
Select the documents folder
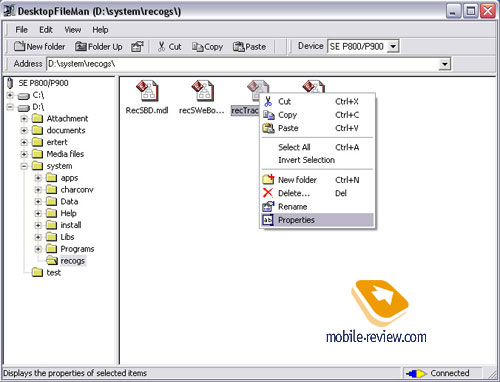pyautogui.click(x=66, y=131)
